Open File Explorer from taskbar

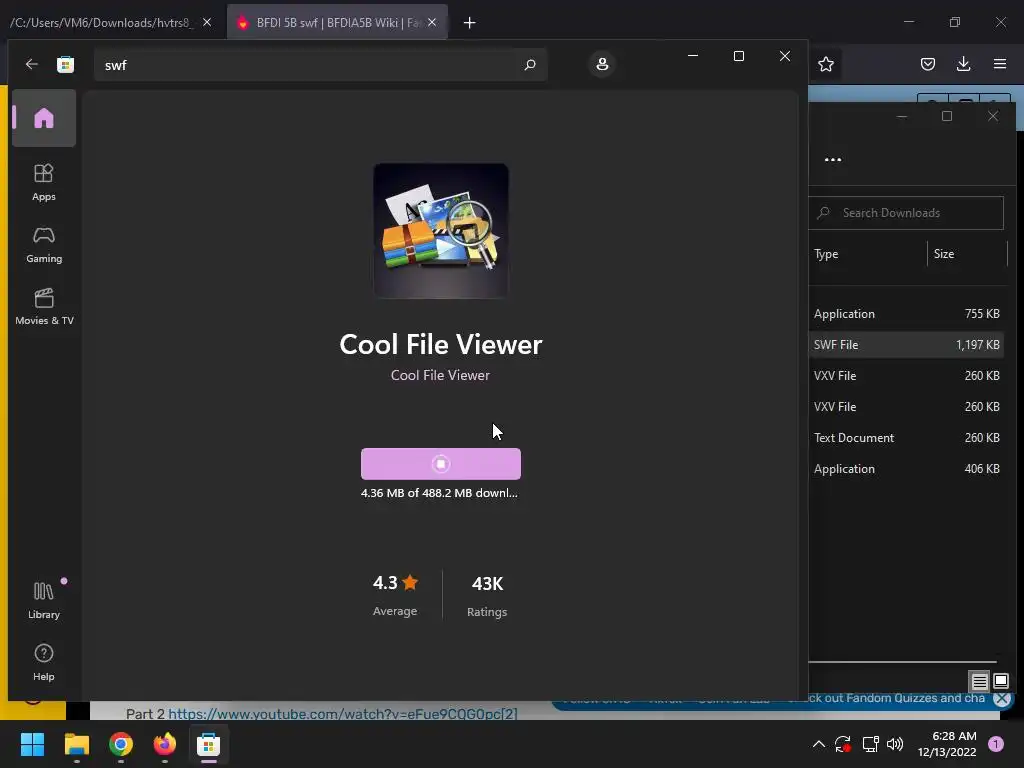76,744
